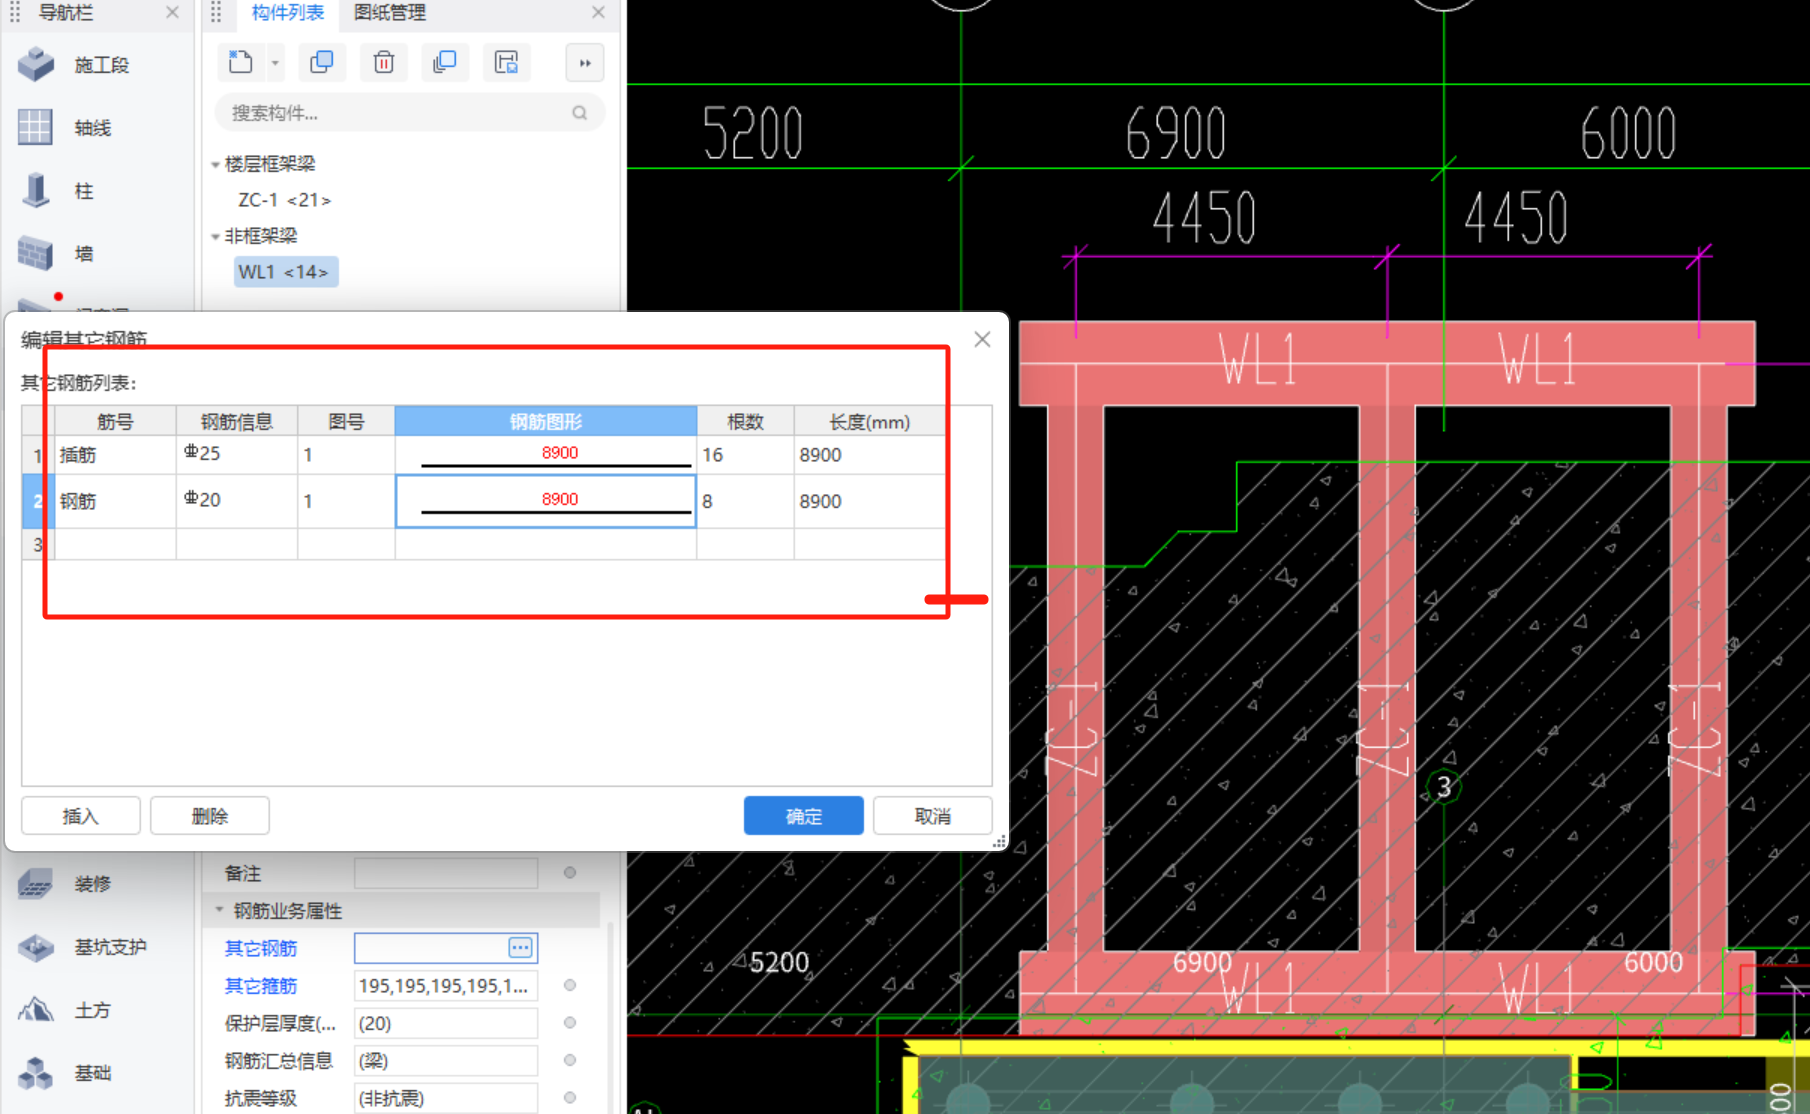Screen dimensions: 1810x1114
Task: Select the ⌀25 rebar info cell
Action: point(237,455)
